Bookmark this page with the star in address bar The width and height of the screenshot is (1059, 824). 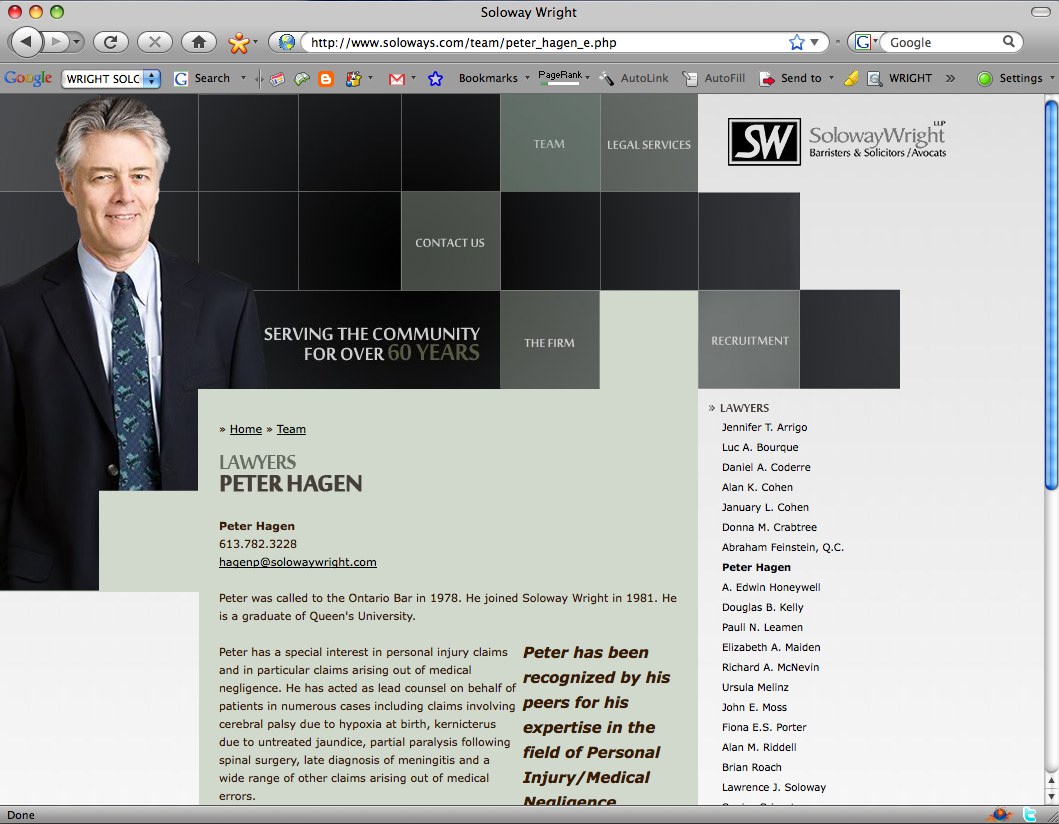pos(797,43)
